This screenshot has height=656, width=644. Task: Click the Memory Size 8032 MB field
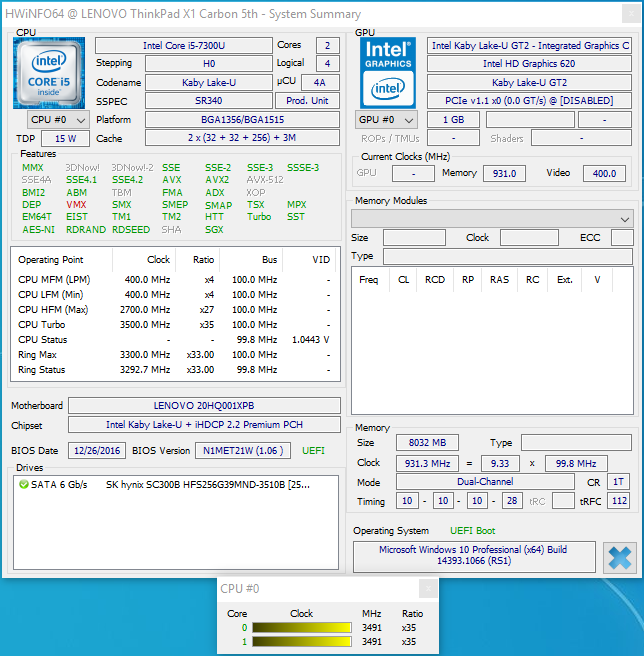coord(427,443)
